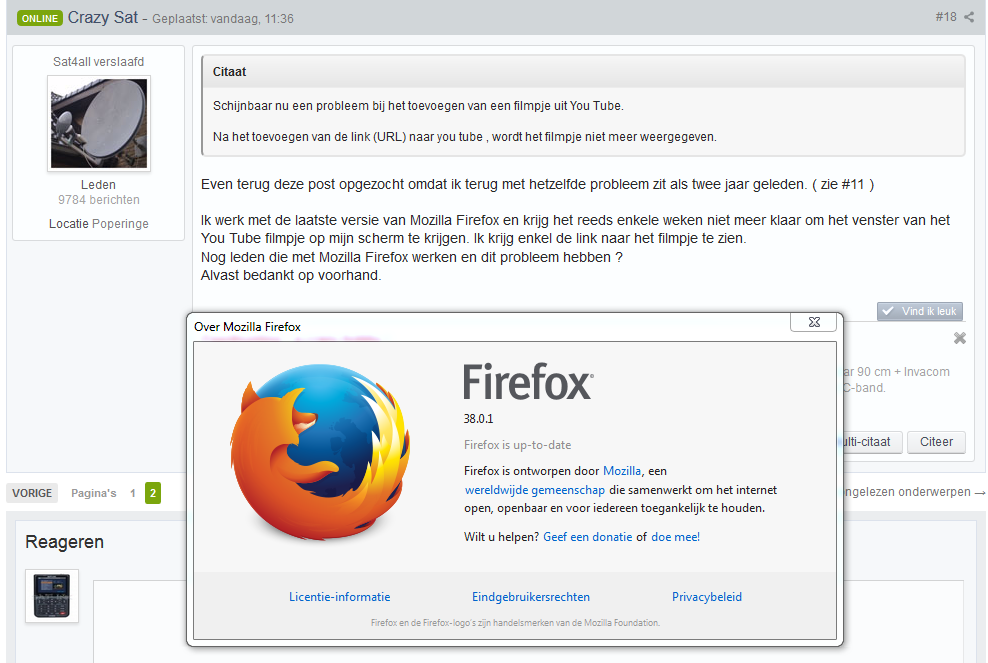Click the receiver avatar in the Reageren section

click(x=52, y=596)
